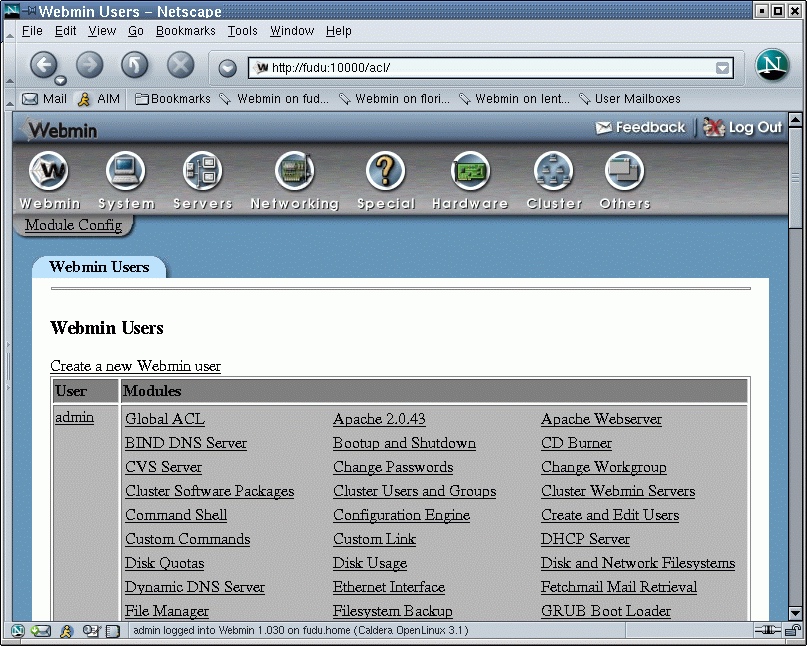This screenshot has width=807, height=646.
Task: Click the sidebar grippy on the left edge
Action: (8, 366)
